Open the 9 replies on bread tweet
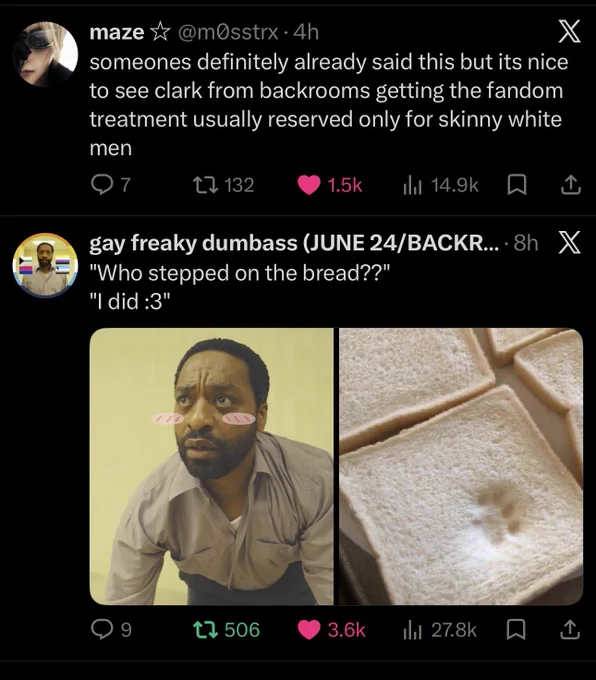This screenshot has width=596, height=680. click(111, 630)
